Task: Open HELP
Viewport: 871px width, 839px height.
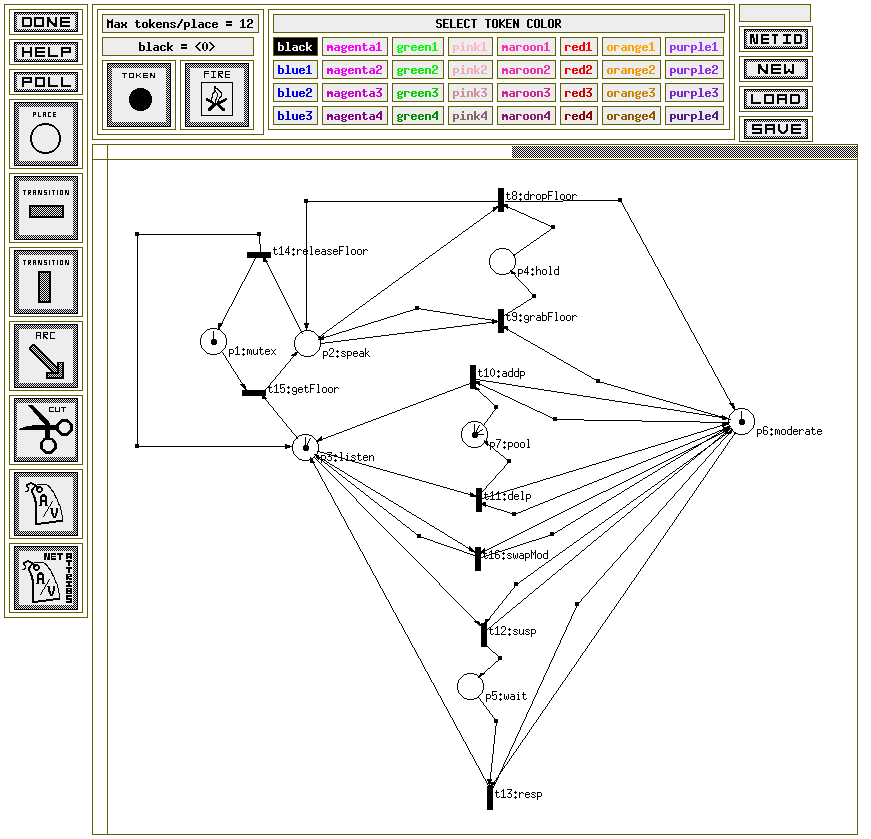Action: [x=45, y=51]
